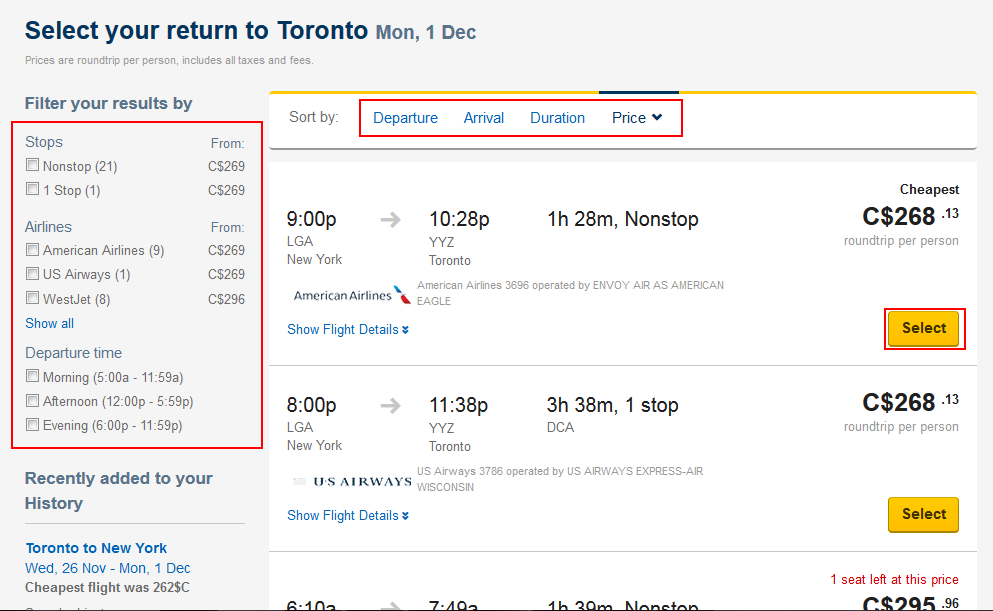
Task: Show flight details for US Airways flight
Action: point(347,516)
